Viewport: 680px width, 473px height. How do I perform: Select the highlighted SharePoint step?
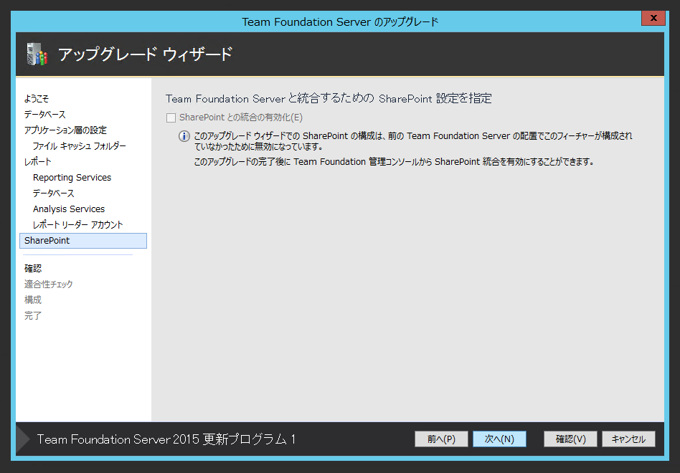point(83,241)
